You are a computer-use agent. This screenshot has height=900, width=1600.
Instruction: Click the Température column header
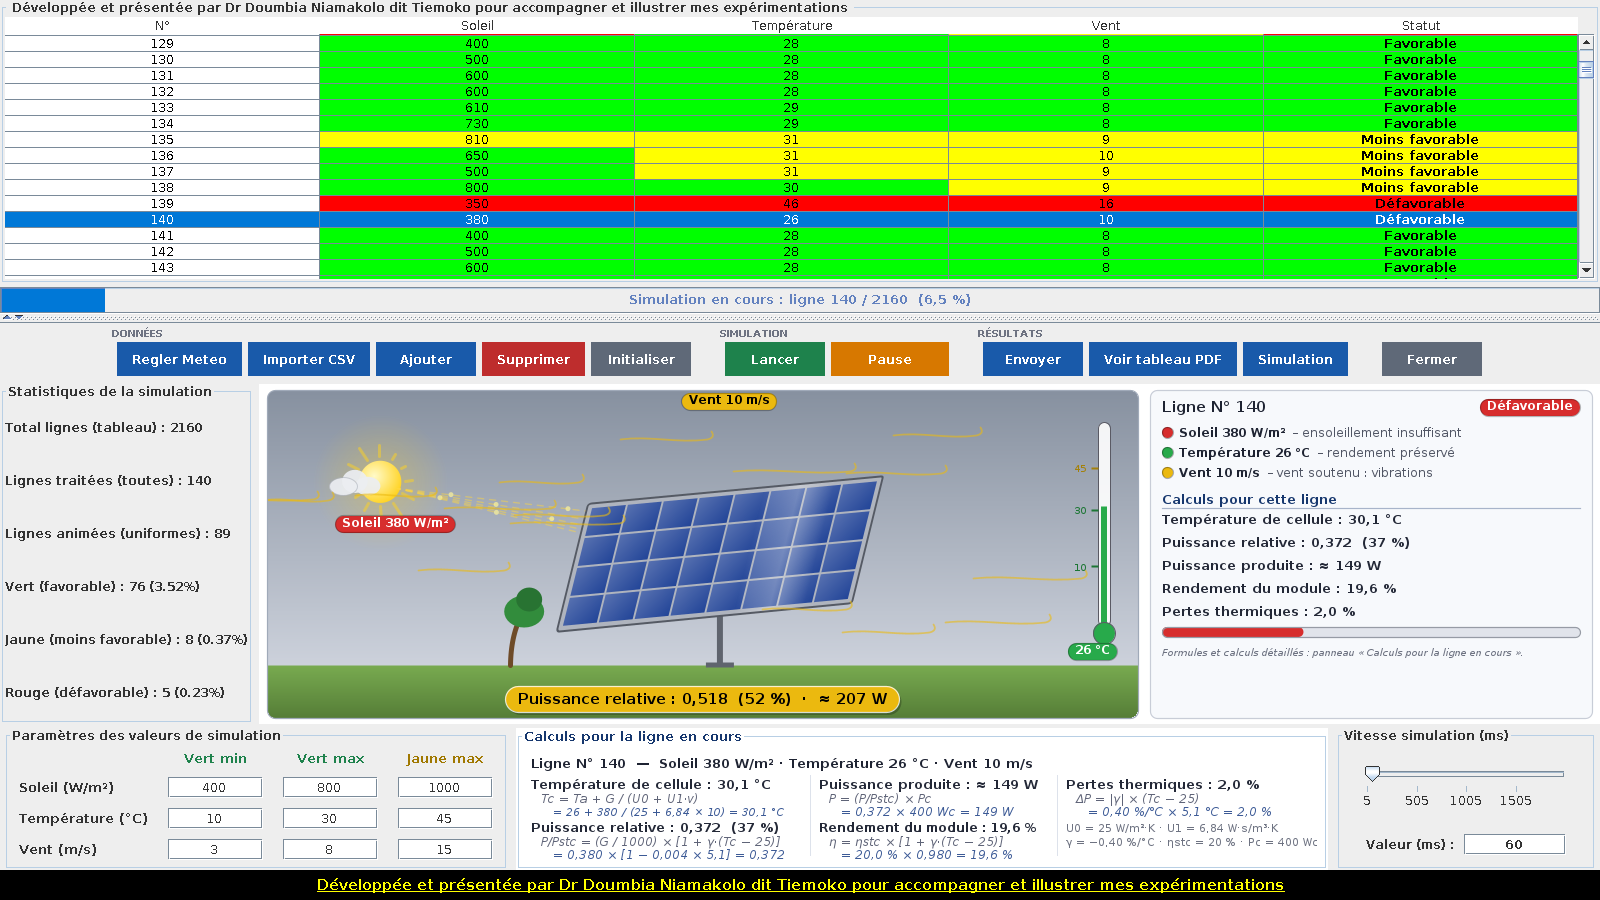(791, 26)
